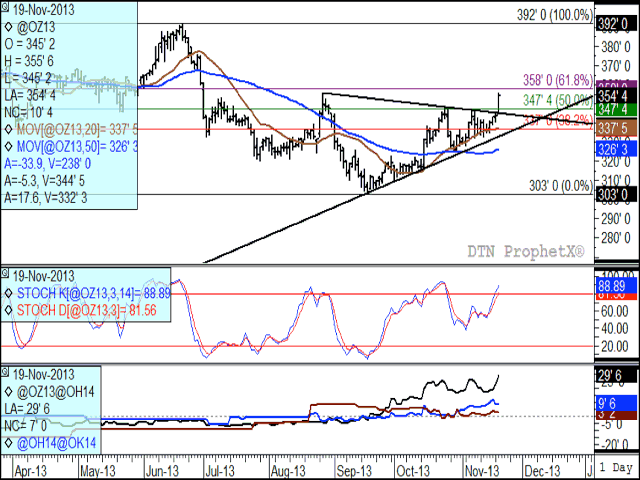Click the black 354' 4 last-price tag
The height and width of the screenshot is (480, 640).
pos(616,96)
